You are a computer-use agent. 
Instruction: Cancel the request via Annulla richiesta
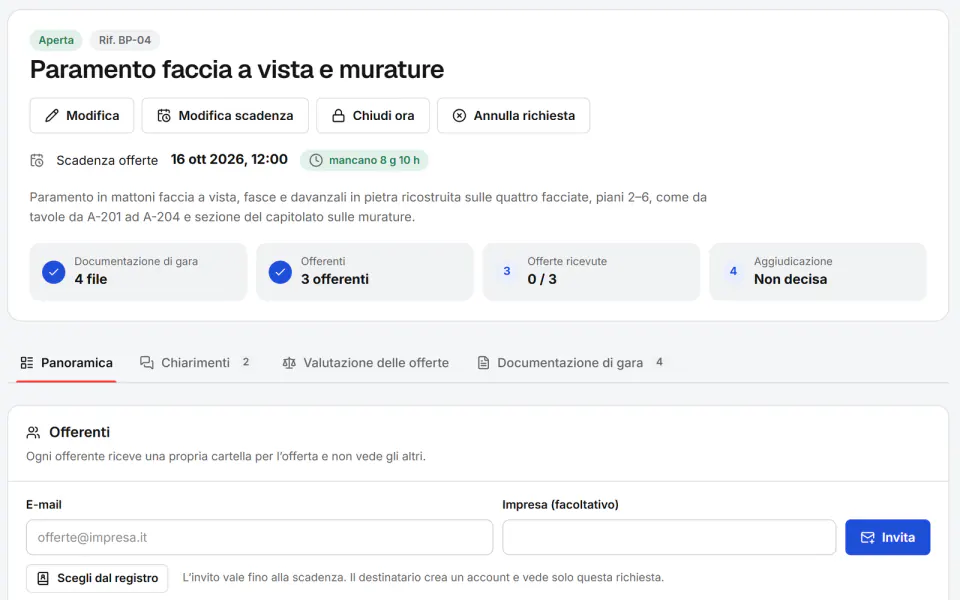pyautogui.click(x=514, y=116)
